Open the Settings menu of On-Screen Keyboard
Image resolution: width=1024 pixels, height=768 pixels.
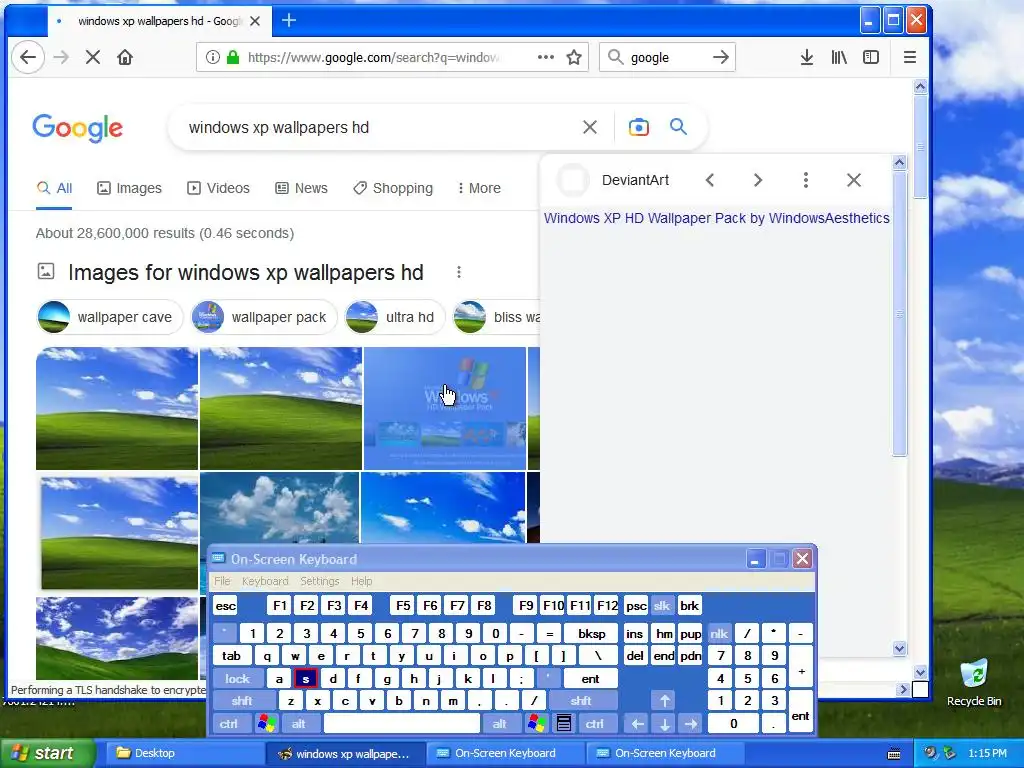[320, 581]
